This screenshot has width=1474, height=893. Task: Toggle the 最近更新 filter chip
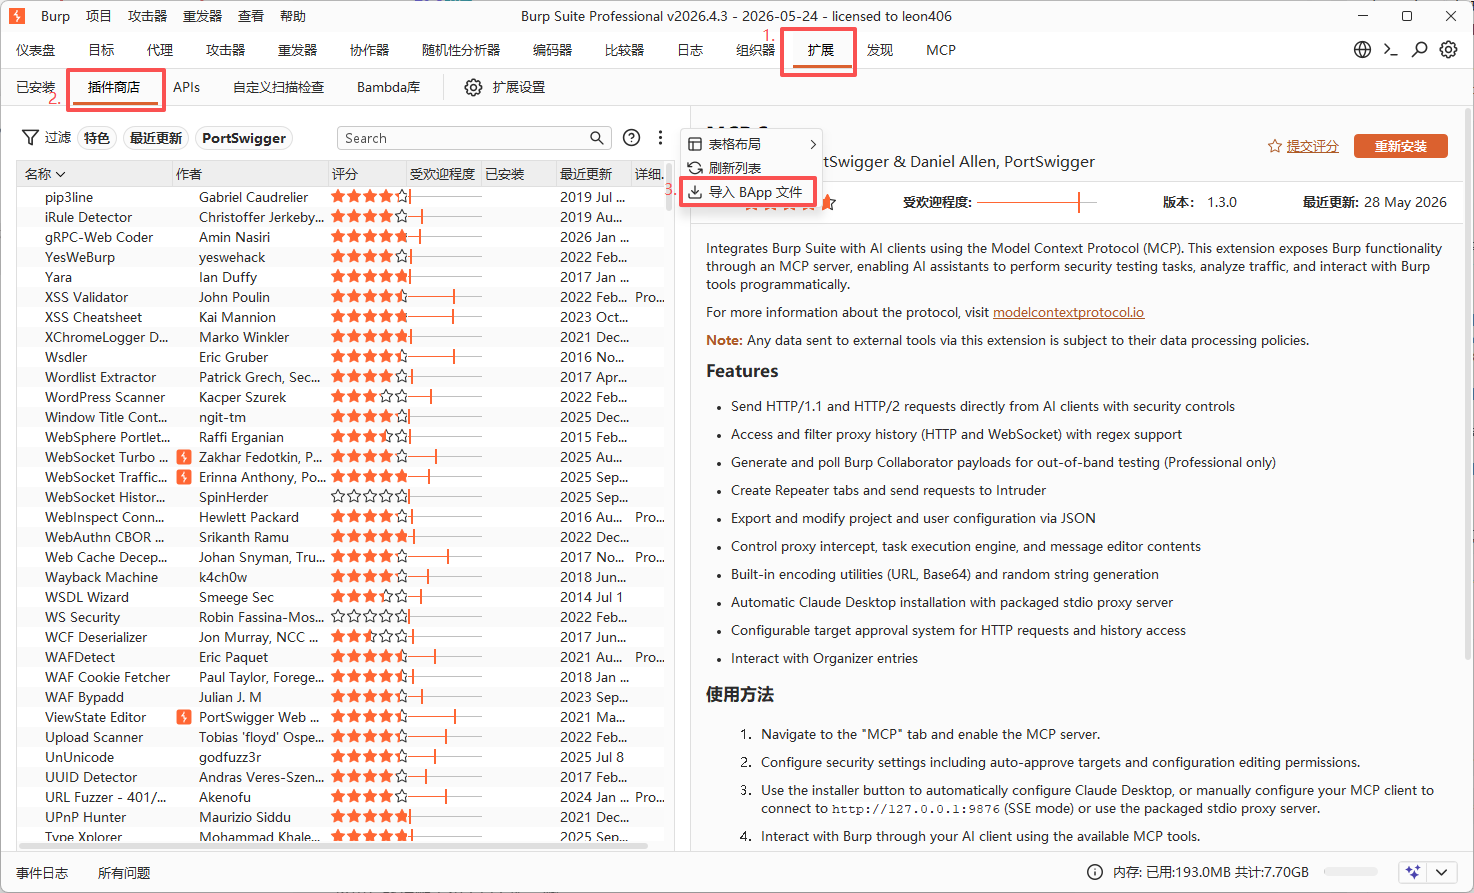(156, 138)
